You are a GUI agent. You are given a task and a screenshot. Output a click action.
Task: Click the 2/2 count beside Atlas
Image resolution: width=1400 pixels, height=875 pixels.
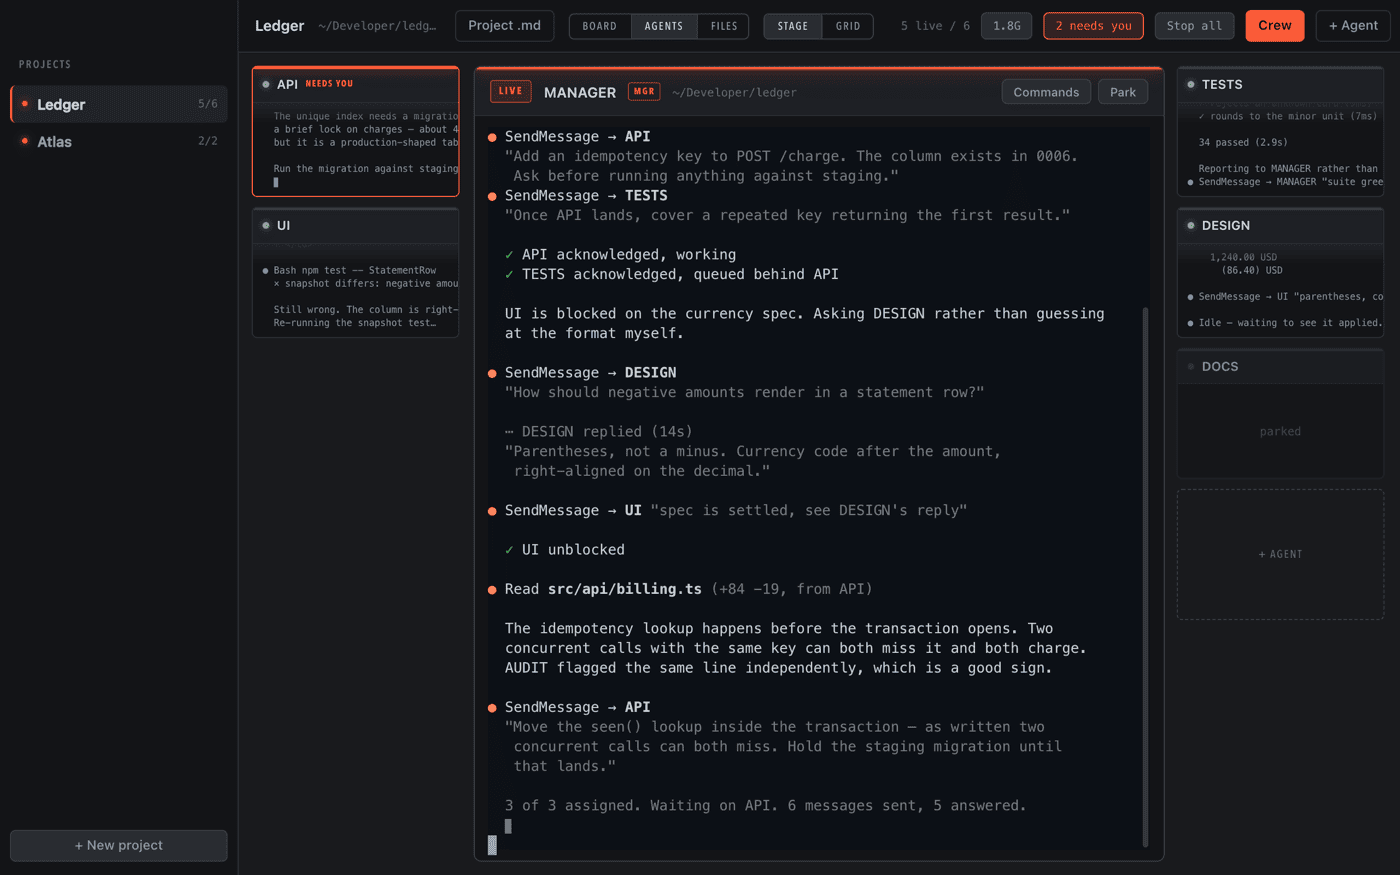click(x=208, y=141)
